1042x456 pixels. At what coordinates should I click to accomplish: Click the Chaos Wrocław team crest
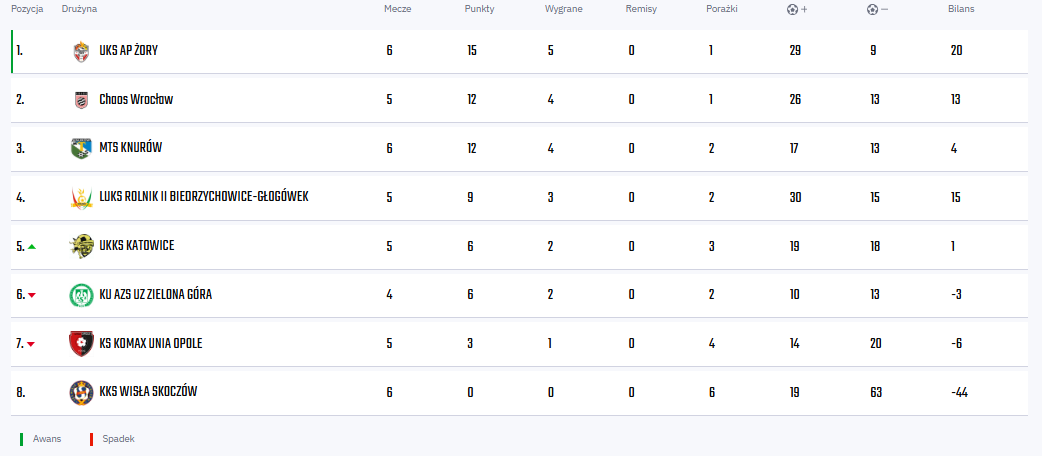point(81,100)
